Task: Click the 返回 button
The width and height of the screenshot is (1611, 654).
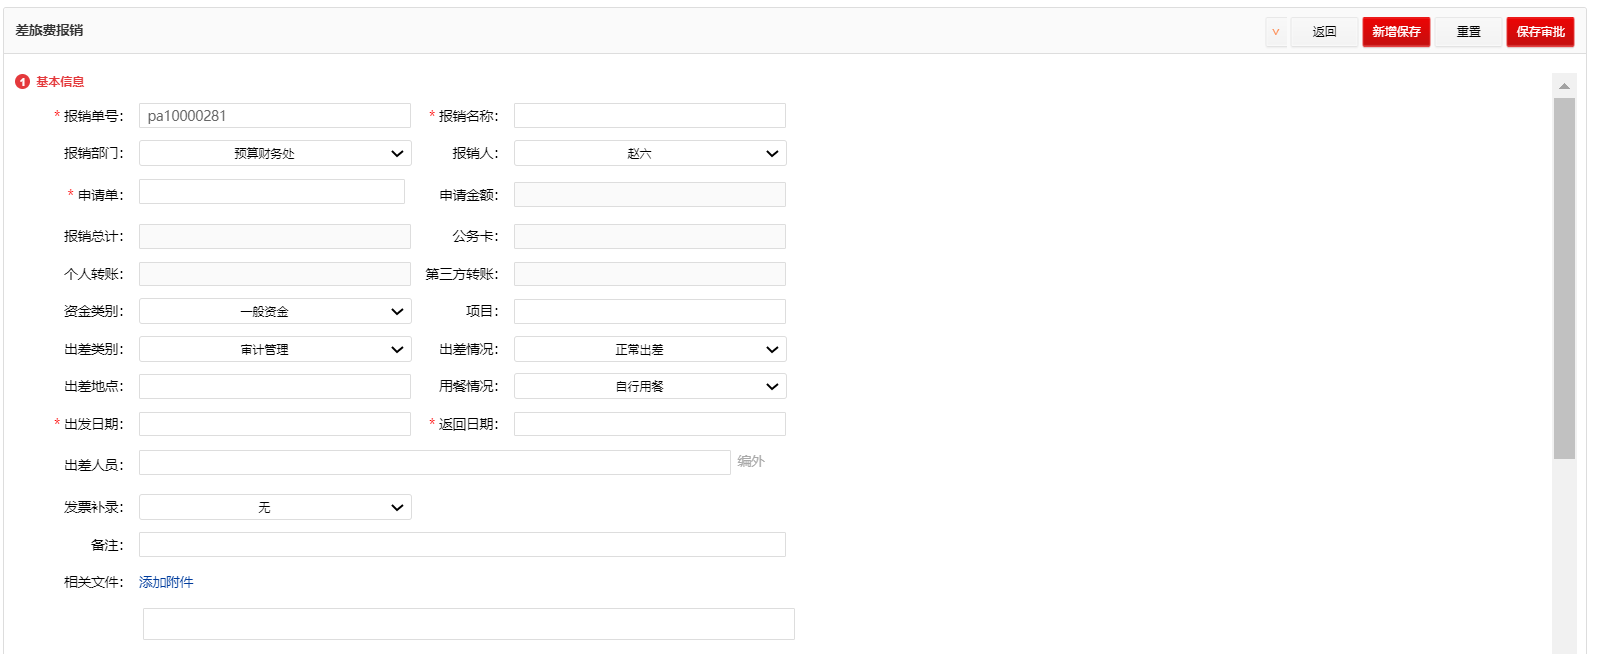Action: tap(1324, 32)
